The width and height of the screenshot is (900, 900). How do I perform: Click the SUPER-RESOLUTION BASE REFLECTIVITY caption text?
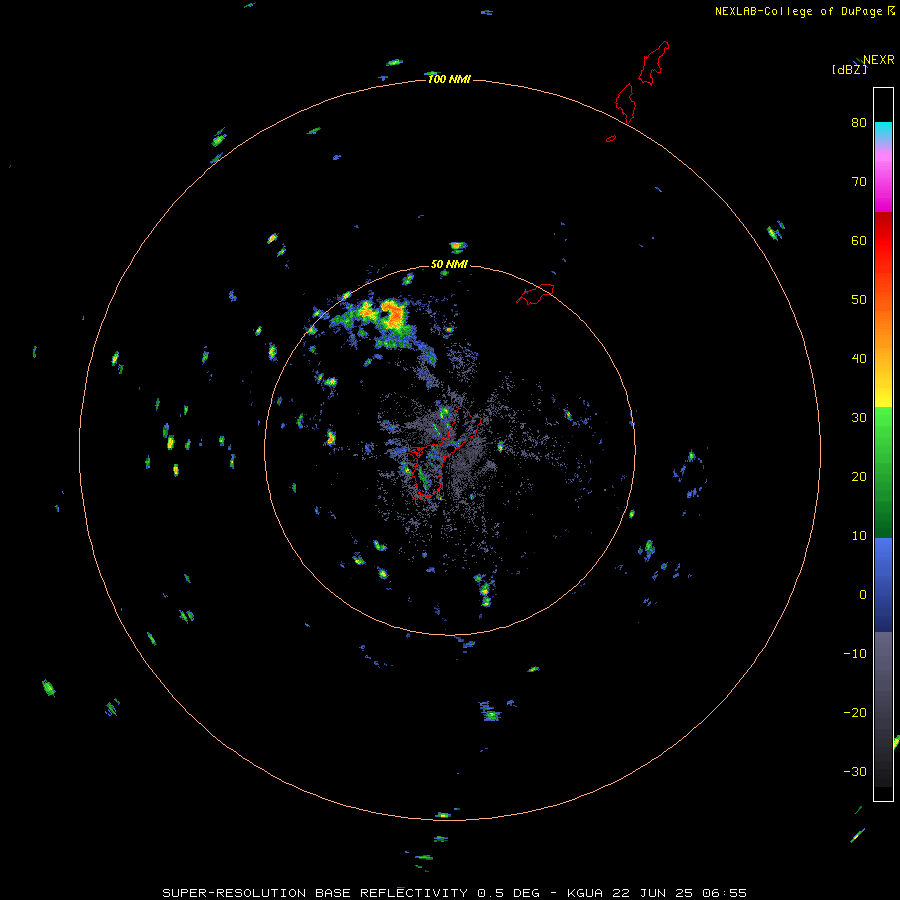[315, 893]
